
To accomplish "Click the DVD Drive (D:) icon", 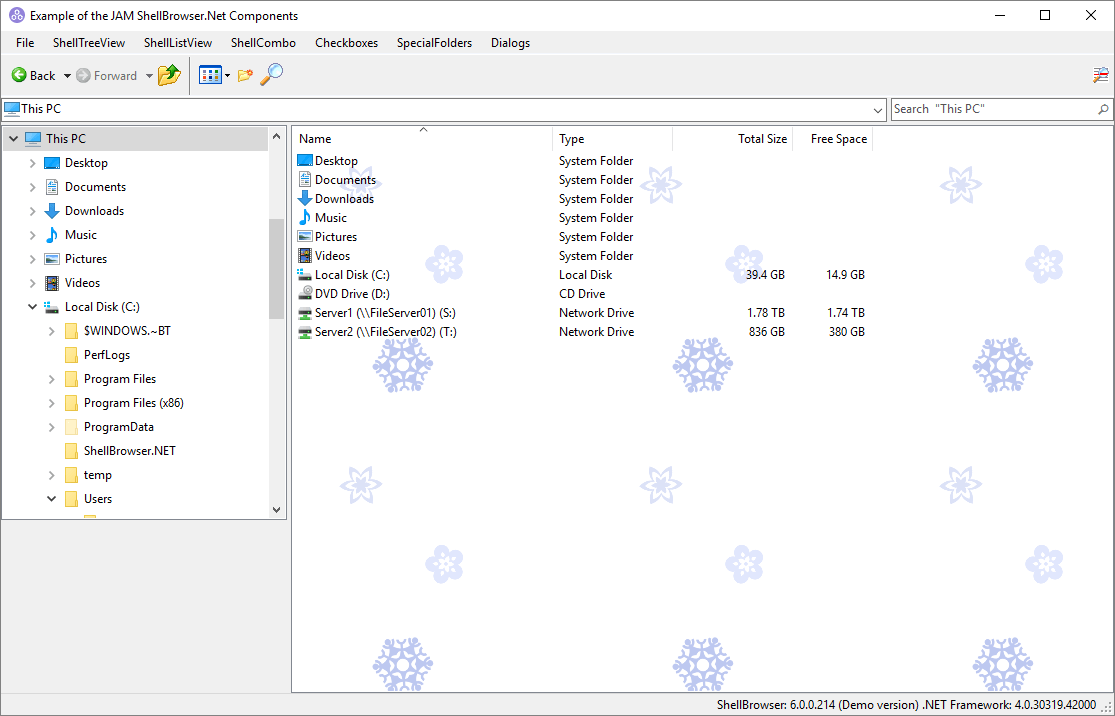I will point(306,293).
